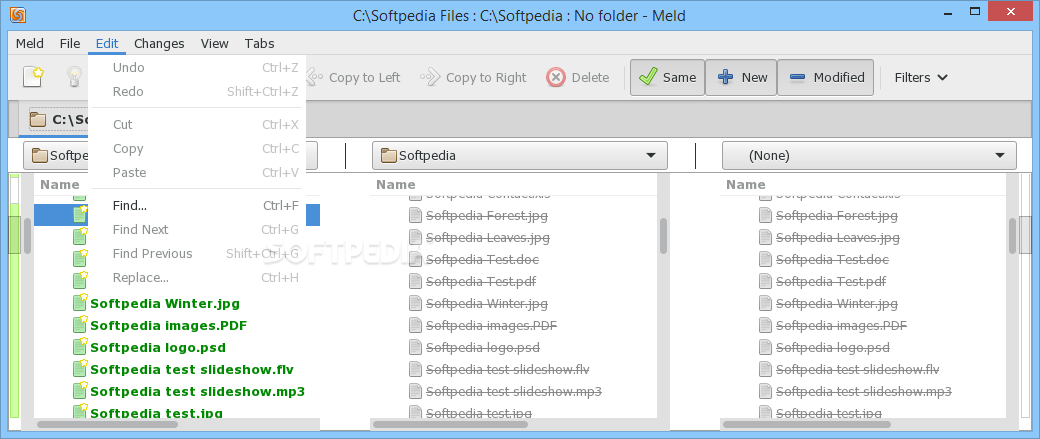Click the blue plus New icon
This screenshot has width=1040, height=439.
(726, 78)
